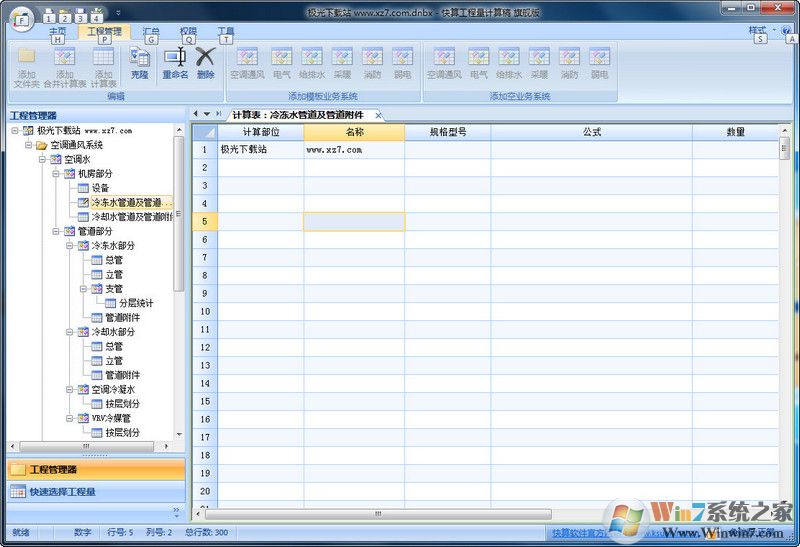The height and width of the screenshot is (547, 800).
Task: Switch to the 主页 ribbon tab
Action: (58, 31)
